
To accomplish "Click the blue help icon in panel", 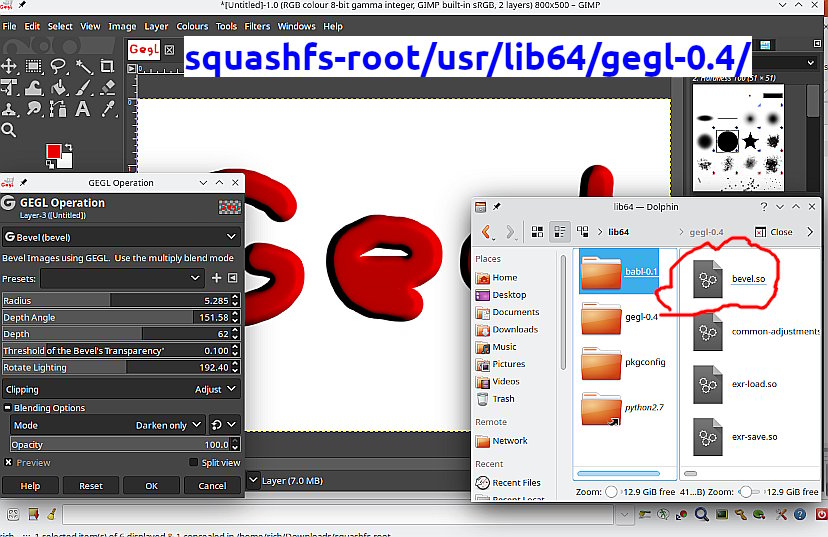I will coord(800,514).
